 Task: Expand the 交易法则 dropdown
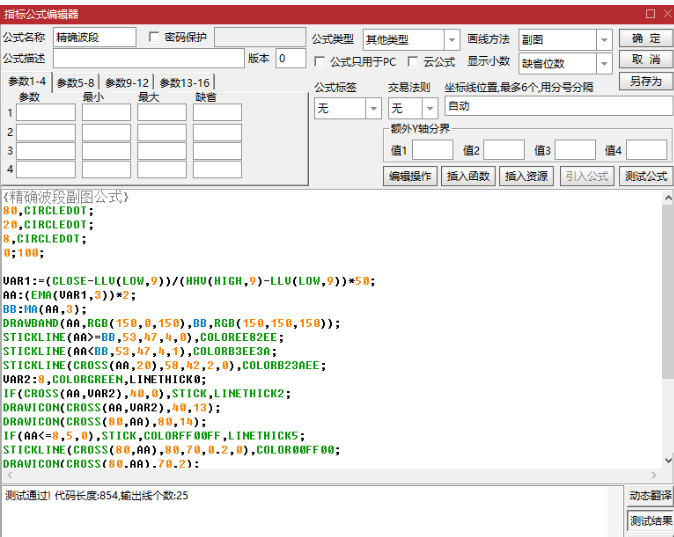pos(429,108)
